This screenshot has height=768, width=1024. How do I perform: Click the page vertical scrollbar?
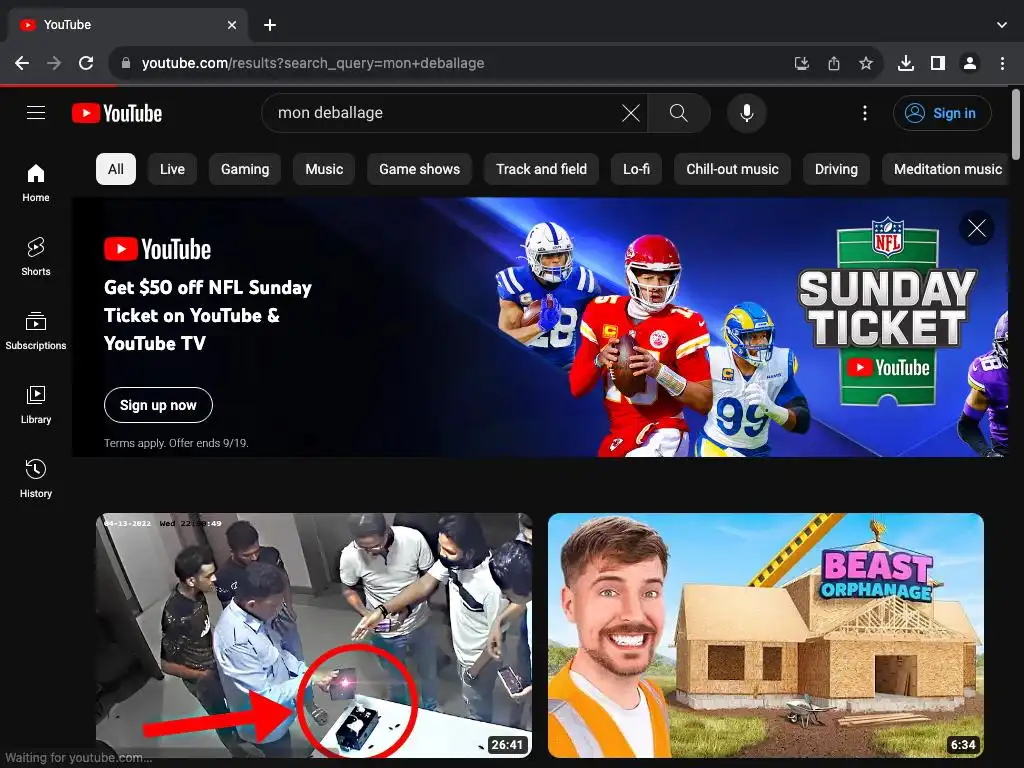1016,124
